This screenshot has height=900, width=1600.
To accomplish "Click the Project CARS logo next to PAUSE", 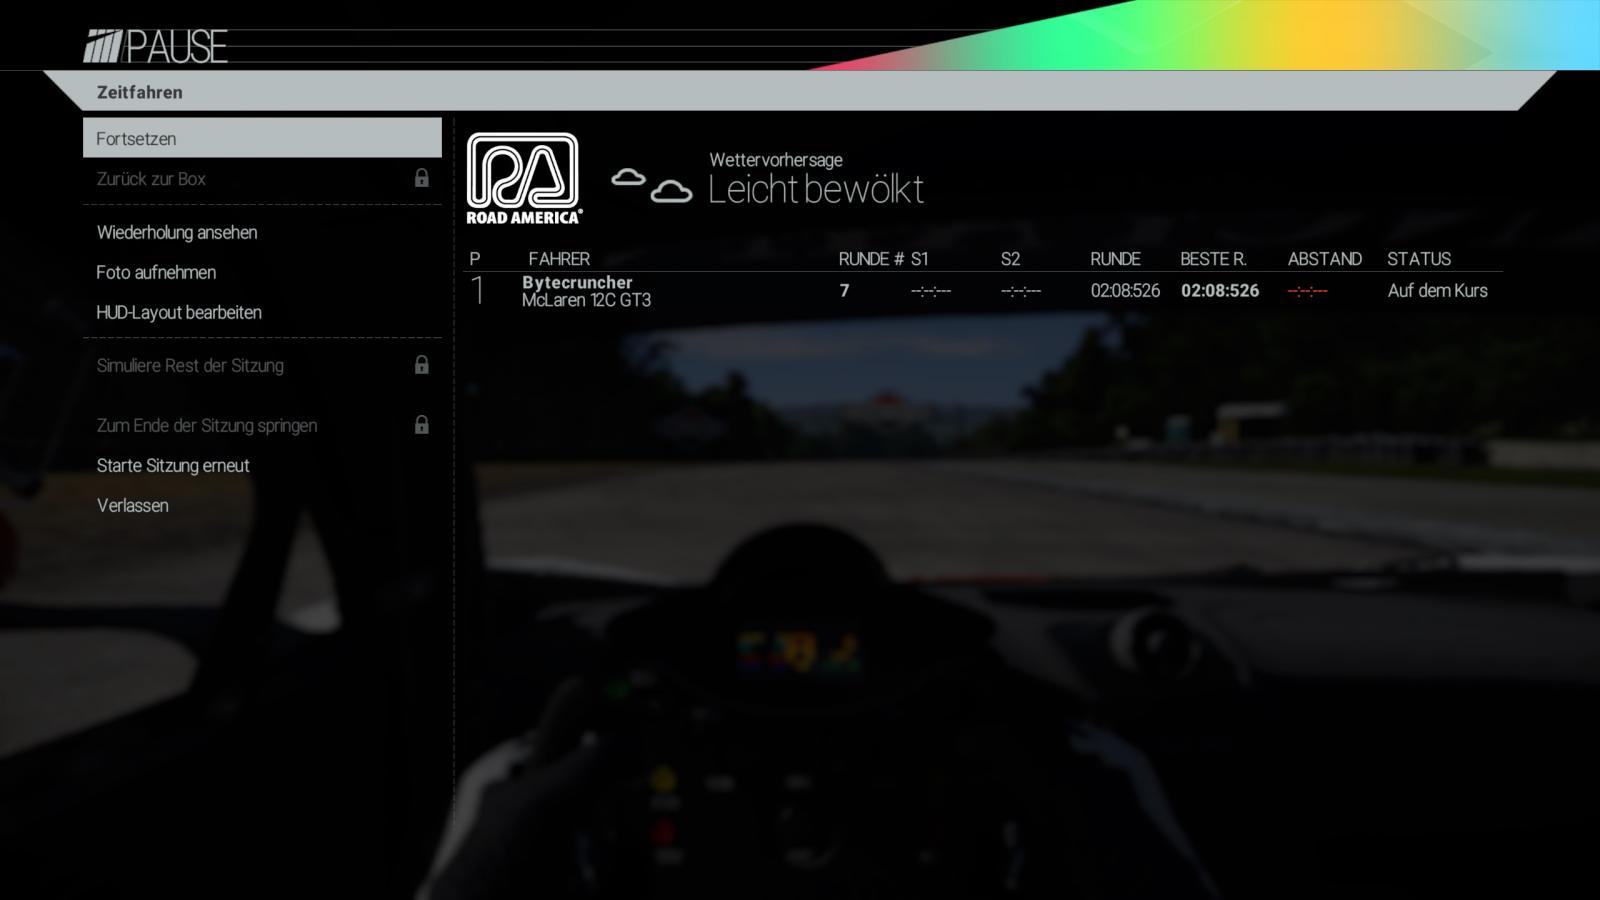I will click(x=102, y=47).
